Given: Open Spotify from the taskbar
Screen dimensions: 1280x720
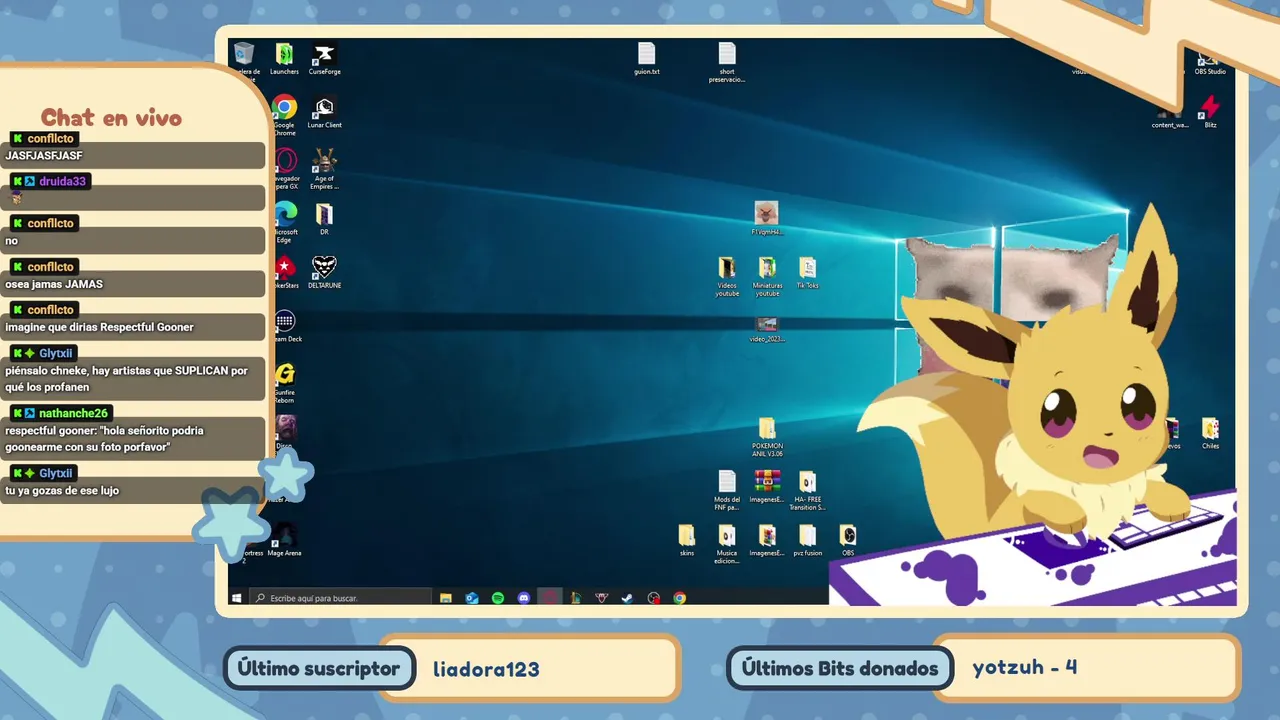Looking at the screenshot, I should pos(498,598).
